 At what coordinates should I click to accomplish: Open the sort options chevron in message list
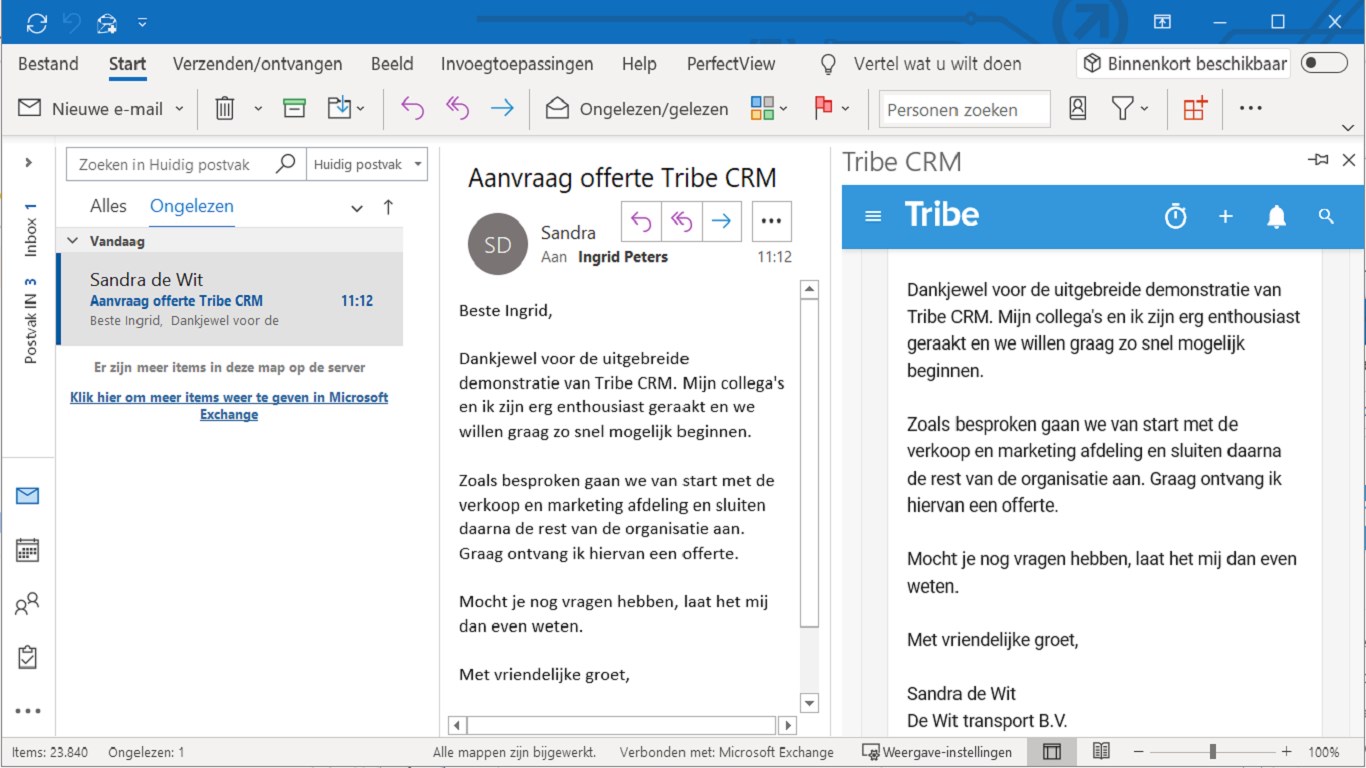[x=357, y=208]
